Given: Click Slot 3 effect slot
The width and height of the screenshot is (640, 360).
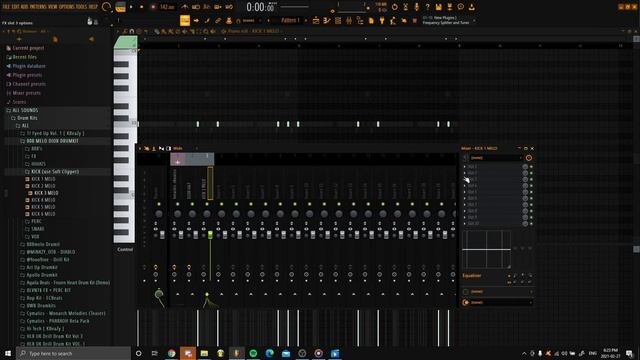Looking at the screenshot, I should (x=494, y=179).
